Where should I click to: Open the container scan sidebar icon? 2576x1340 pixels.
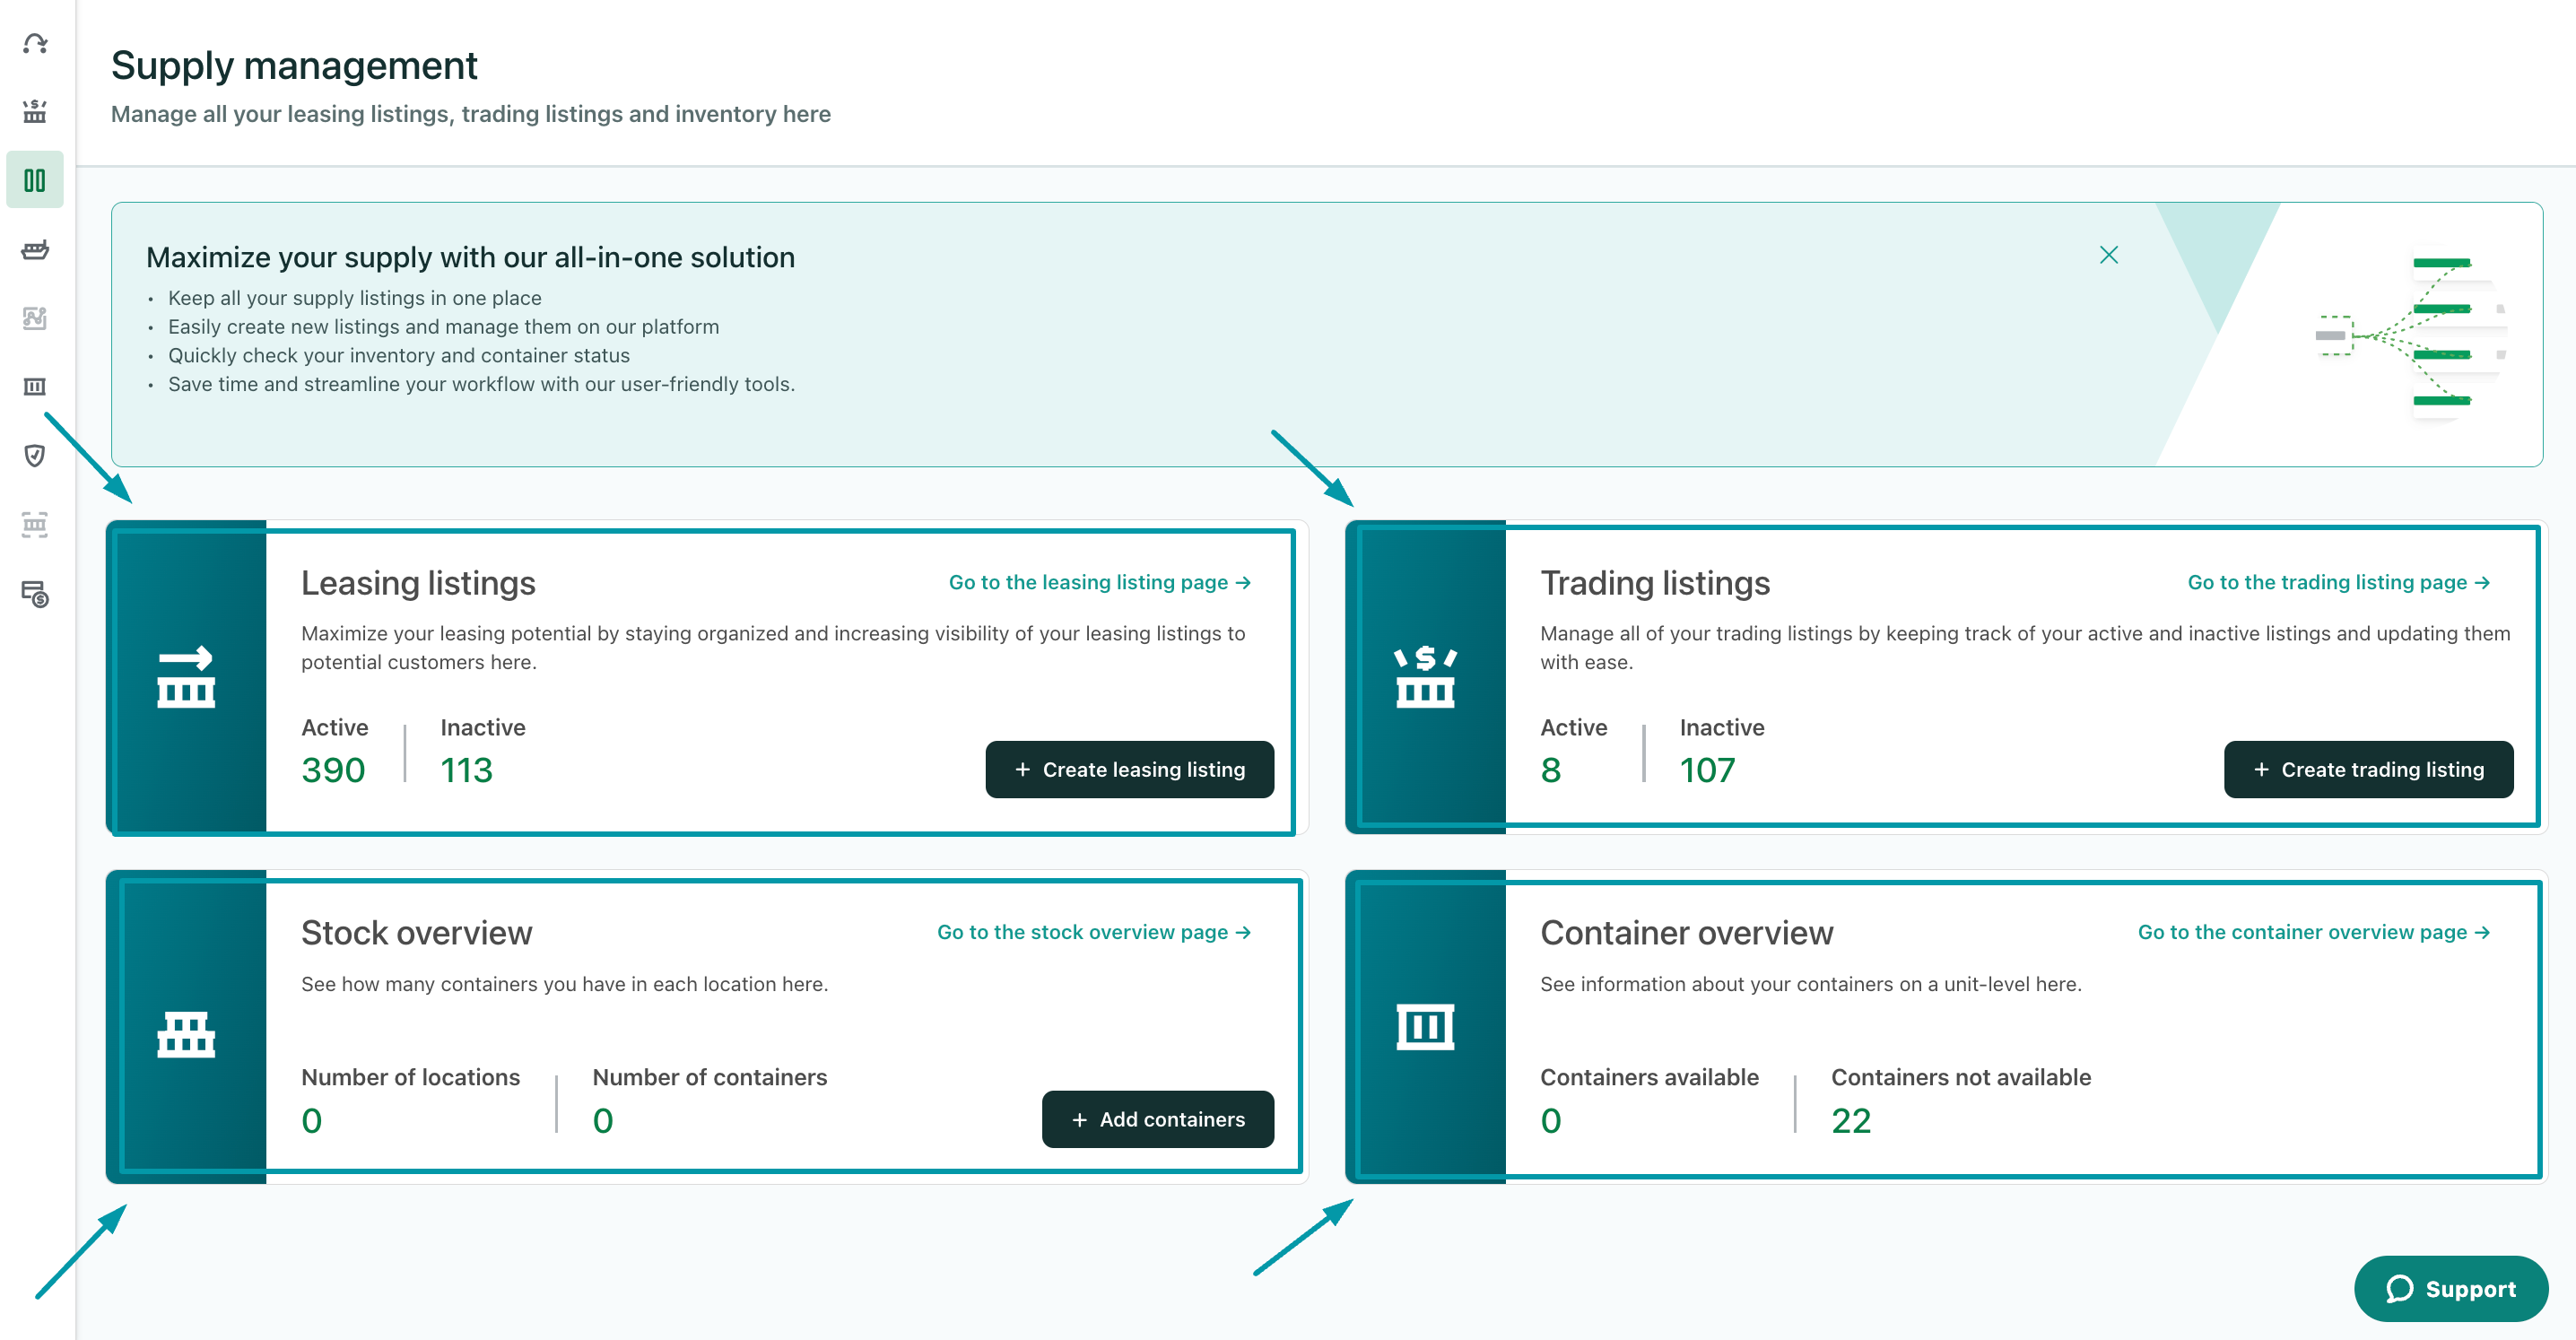click(x=35, y=525)
